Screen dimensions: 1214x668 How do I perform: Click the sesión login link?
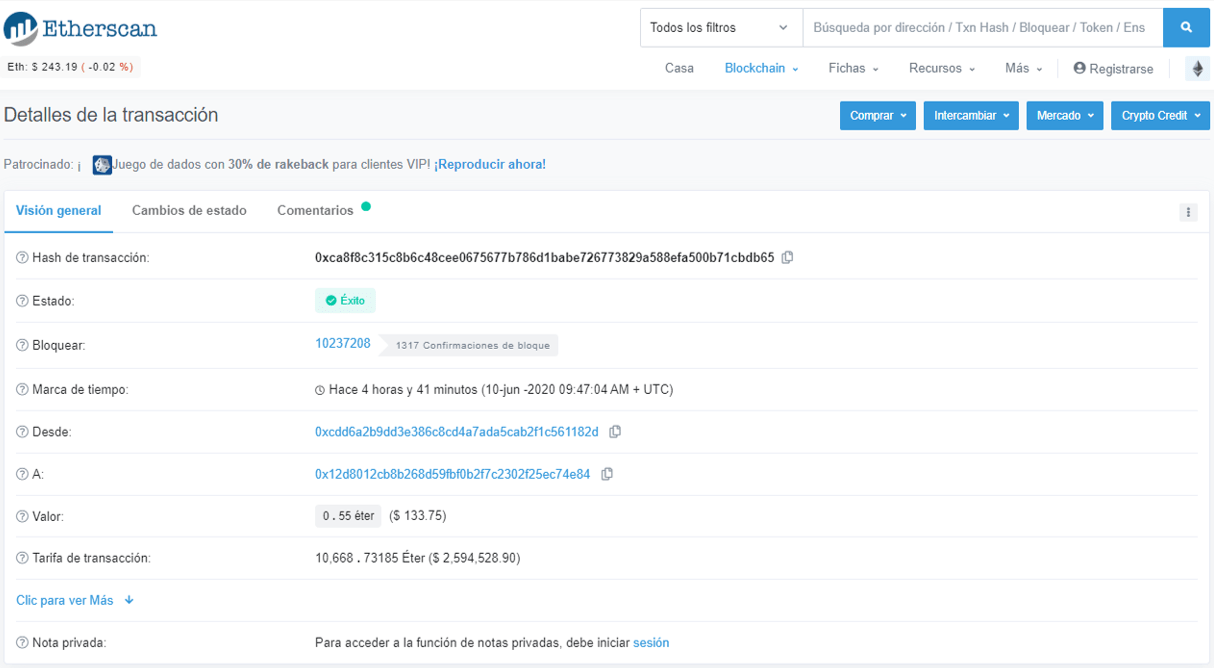pyautogui.click(x=651, y=643)
